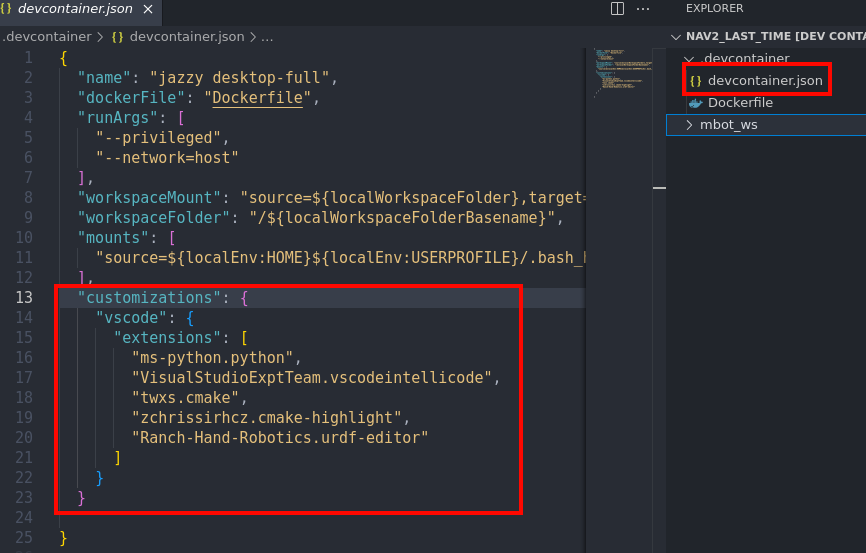Open Dockerfile from the Explorer tree
This screenshot has height=553, width=866.
tap(740, 103)
